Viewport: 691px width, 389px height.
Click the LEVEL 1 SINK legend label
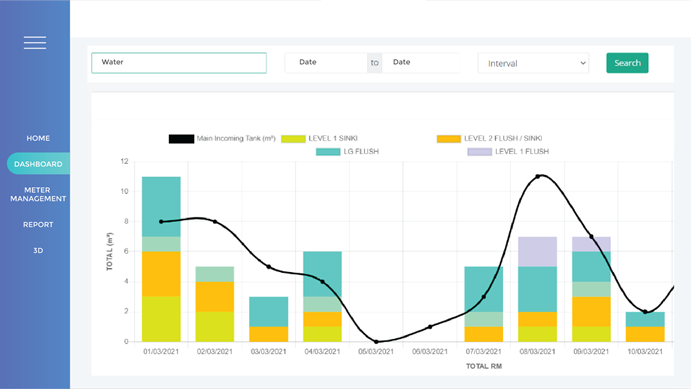click(x=333, y=138)
